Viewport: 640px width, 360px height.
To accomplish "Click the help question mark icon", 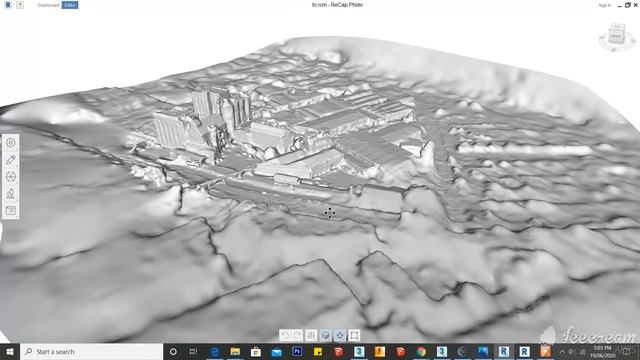I will coord(20,5).
